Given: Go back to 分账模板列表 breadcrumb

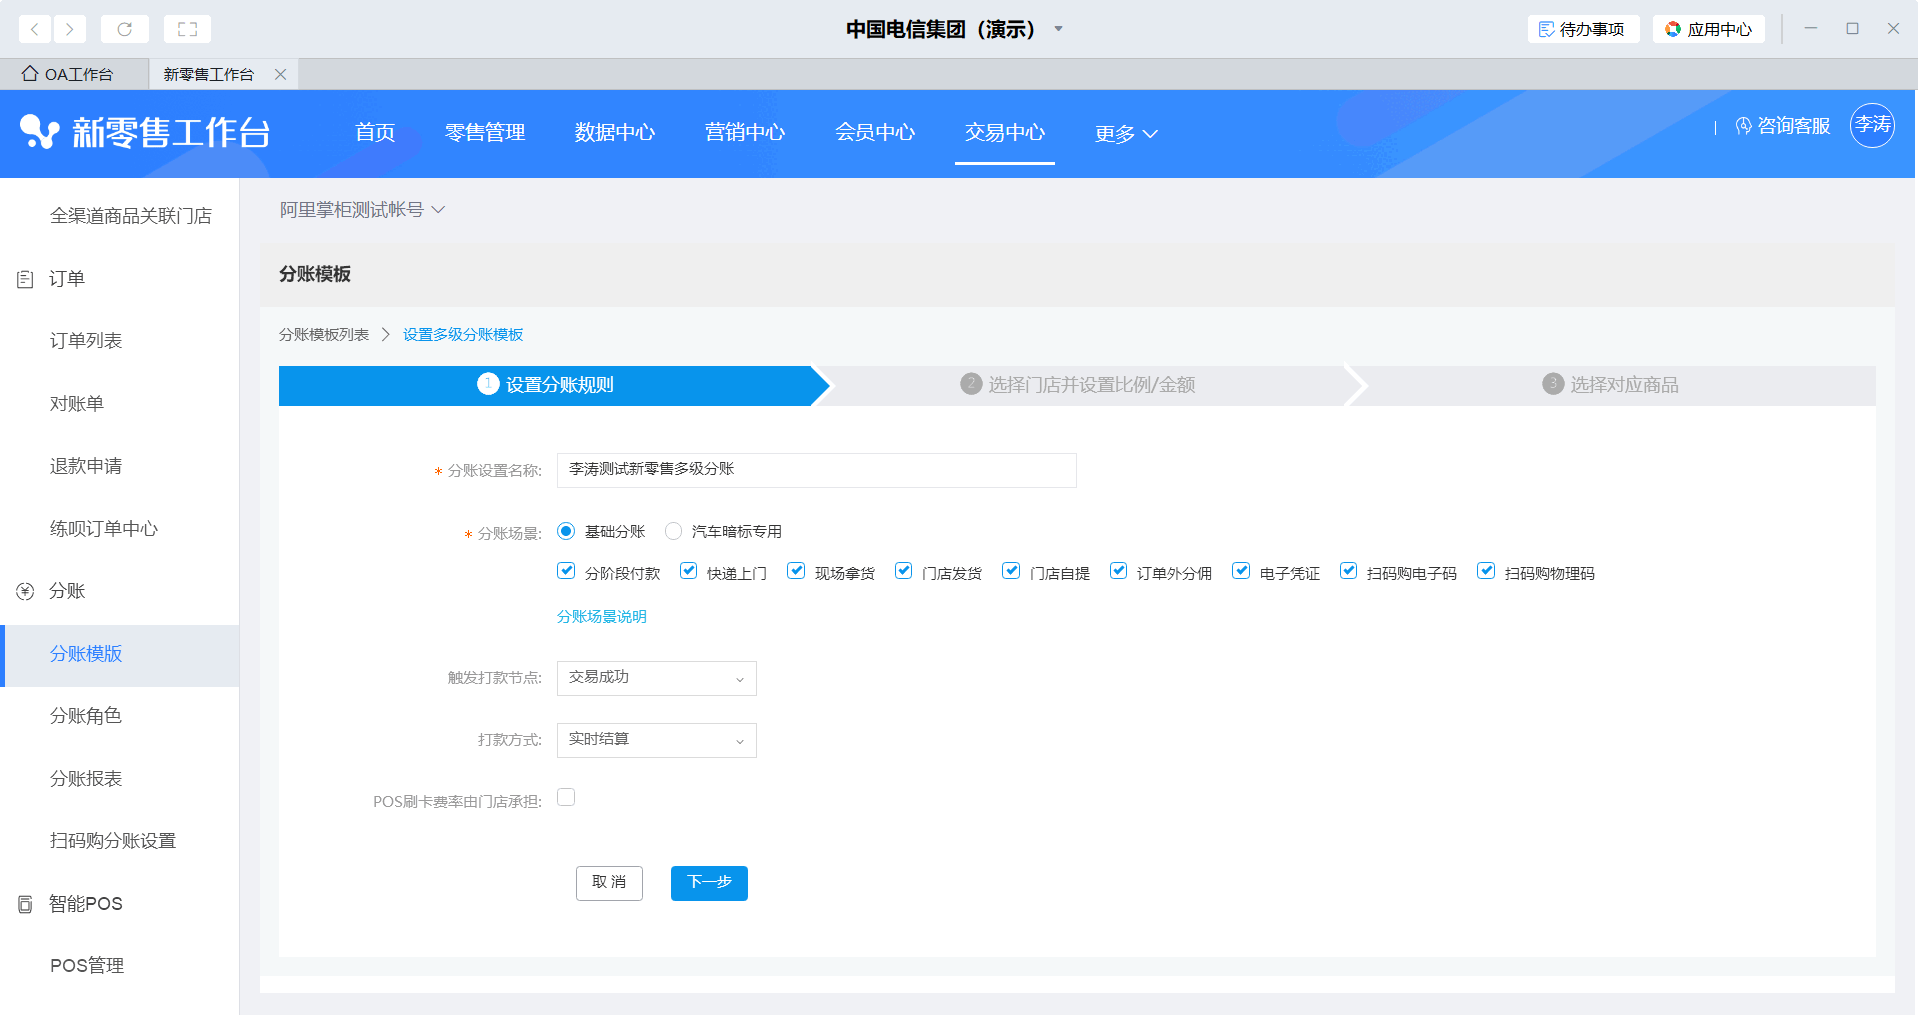Looking at the screenshot, I should (x=324, y=335).
